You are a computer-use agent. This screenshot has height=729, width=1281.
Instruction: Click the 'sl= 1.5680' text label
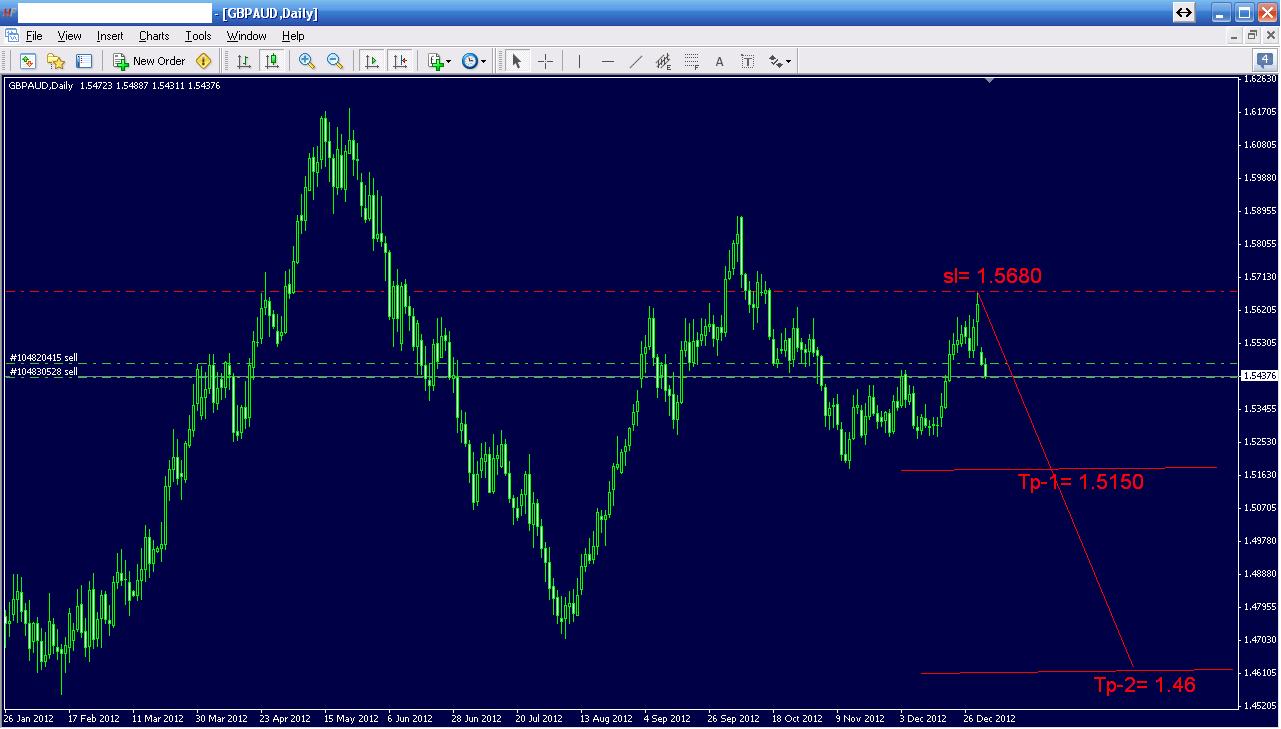[x=992, y=275]
